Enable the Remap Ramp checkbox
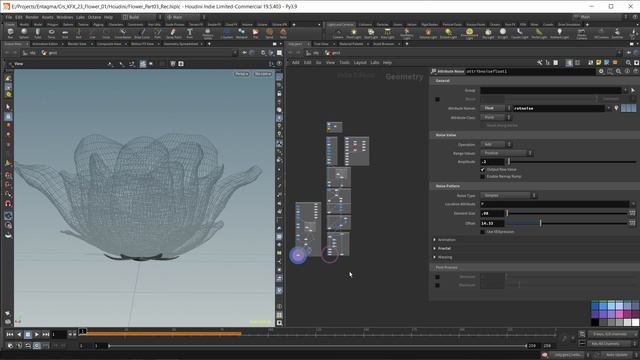 tap(482, 177)
